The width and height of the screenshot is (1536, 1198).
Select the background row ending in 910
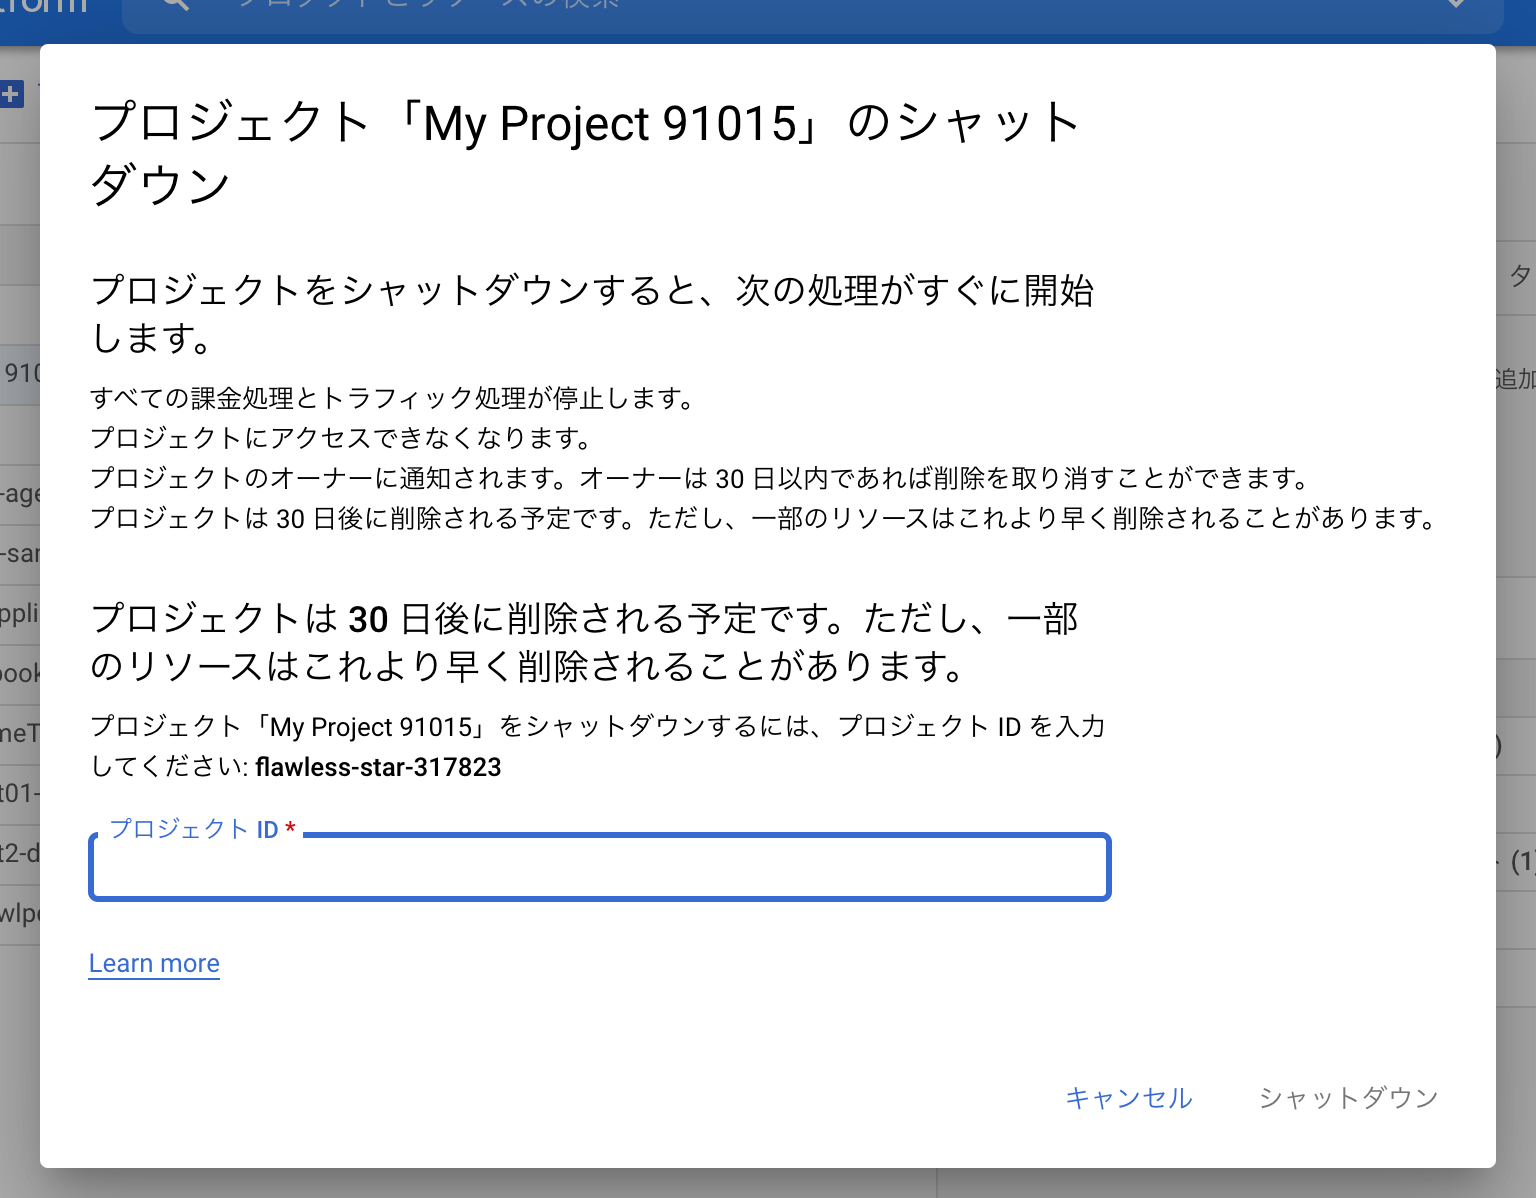(22, 370)
